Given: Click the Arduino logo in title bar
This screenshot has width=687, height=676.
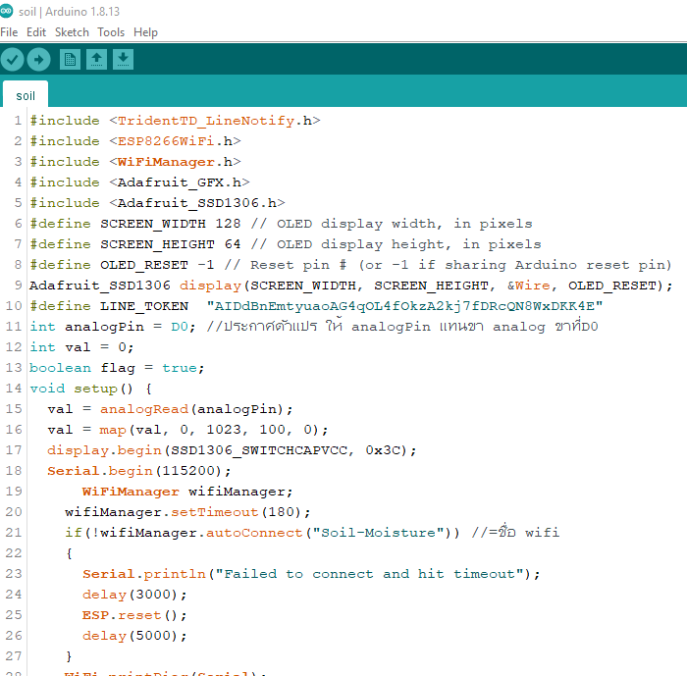Looking at the screenshot, I should 8,11.
